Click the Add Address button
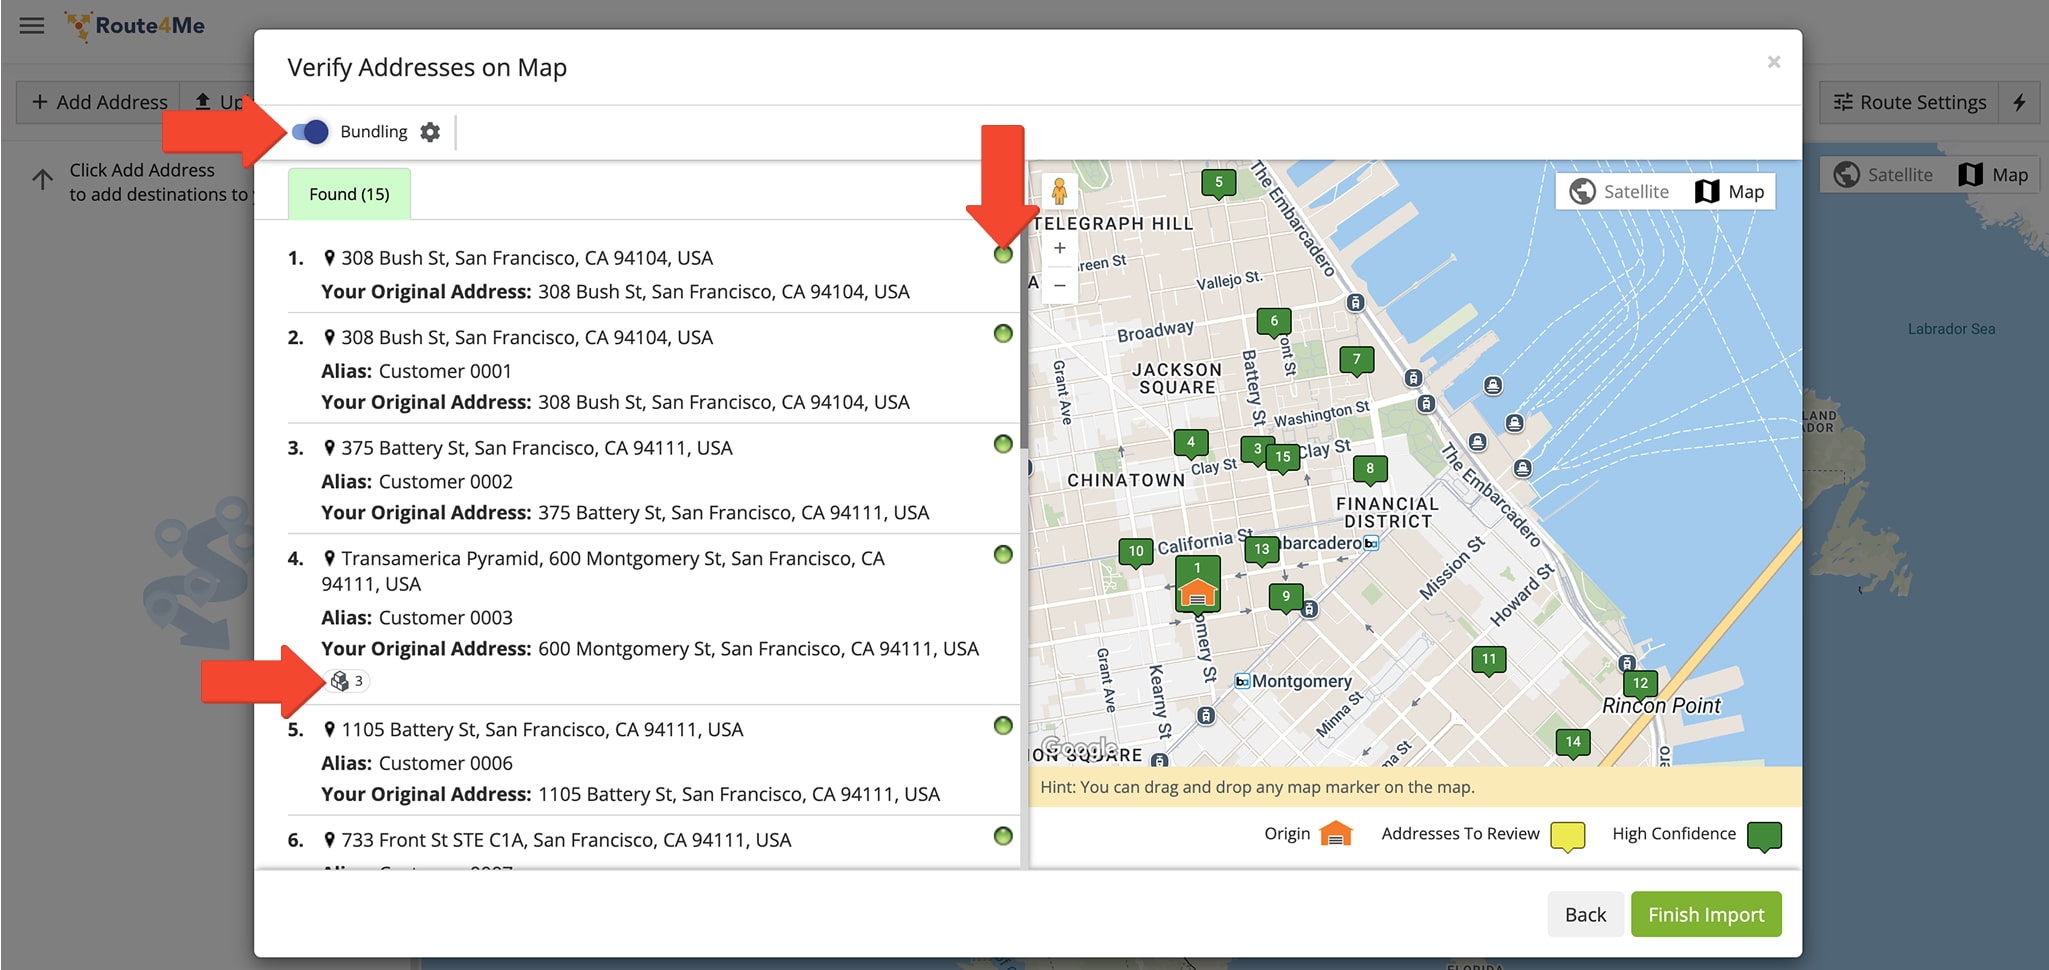Viewport: 2049px width, 970px height. pos(99,102)
